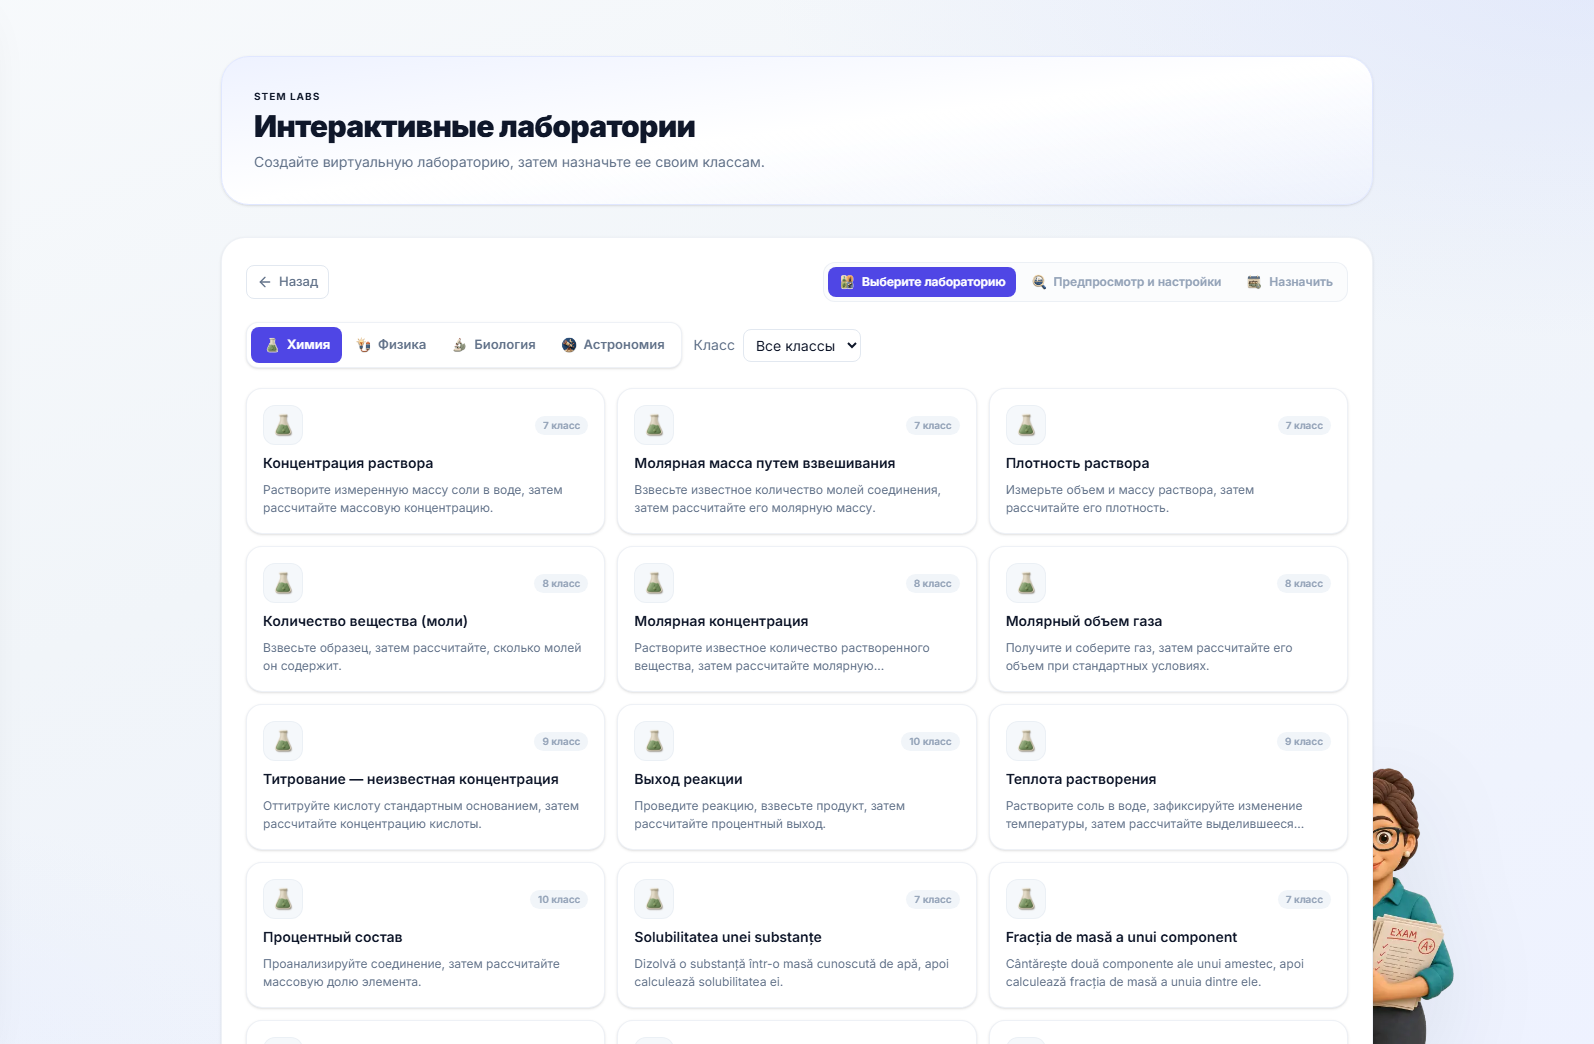
Task: Click the flask icon on Процентный состав card
Action: [283, 899]
